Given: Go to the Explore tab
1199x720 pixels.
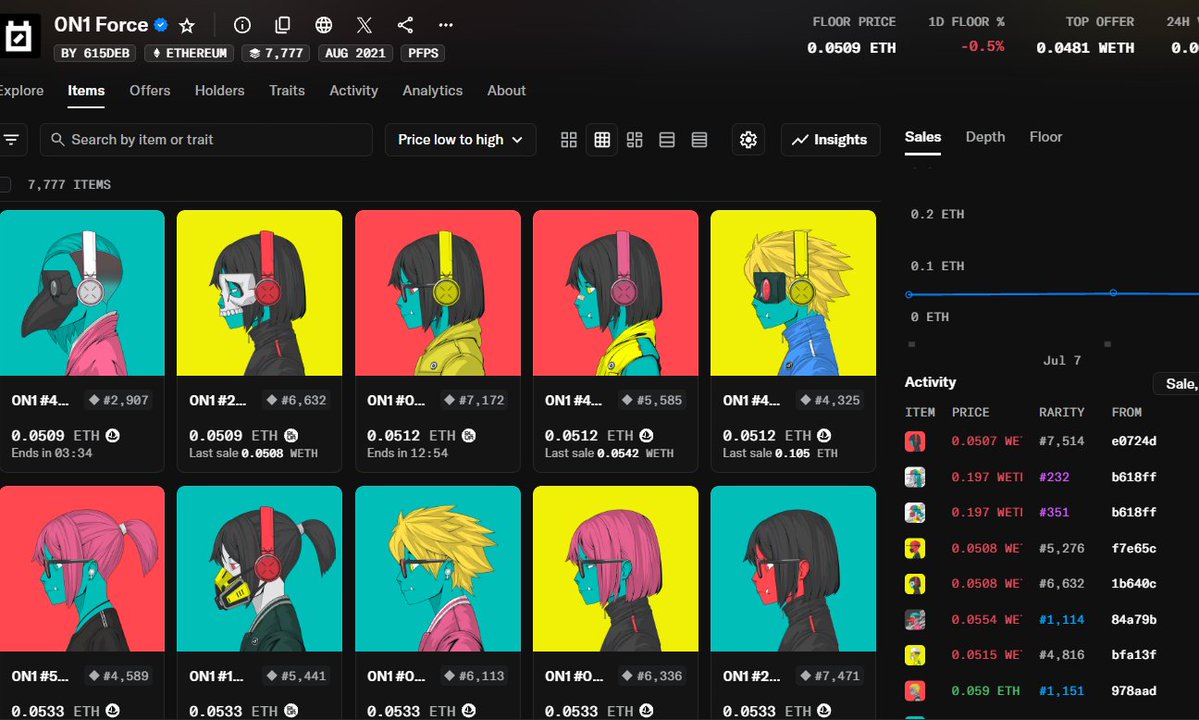Looking at the screenshot, I should click(x=21, y=90).
